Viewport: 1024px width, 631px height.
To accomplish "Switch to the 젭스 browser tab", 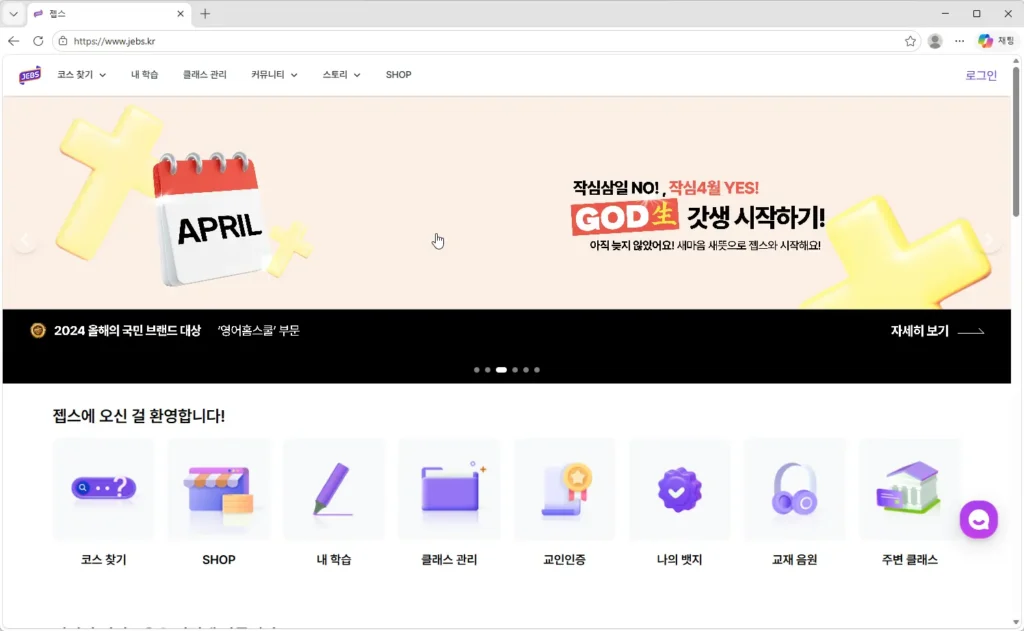I will (x=109, y=14).
